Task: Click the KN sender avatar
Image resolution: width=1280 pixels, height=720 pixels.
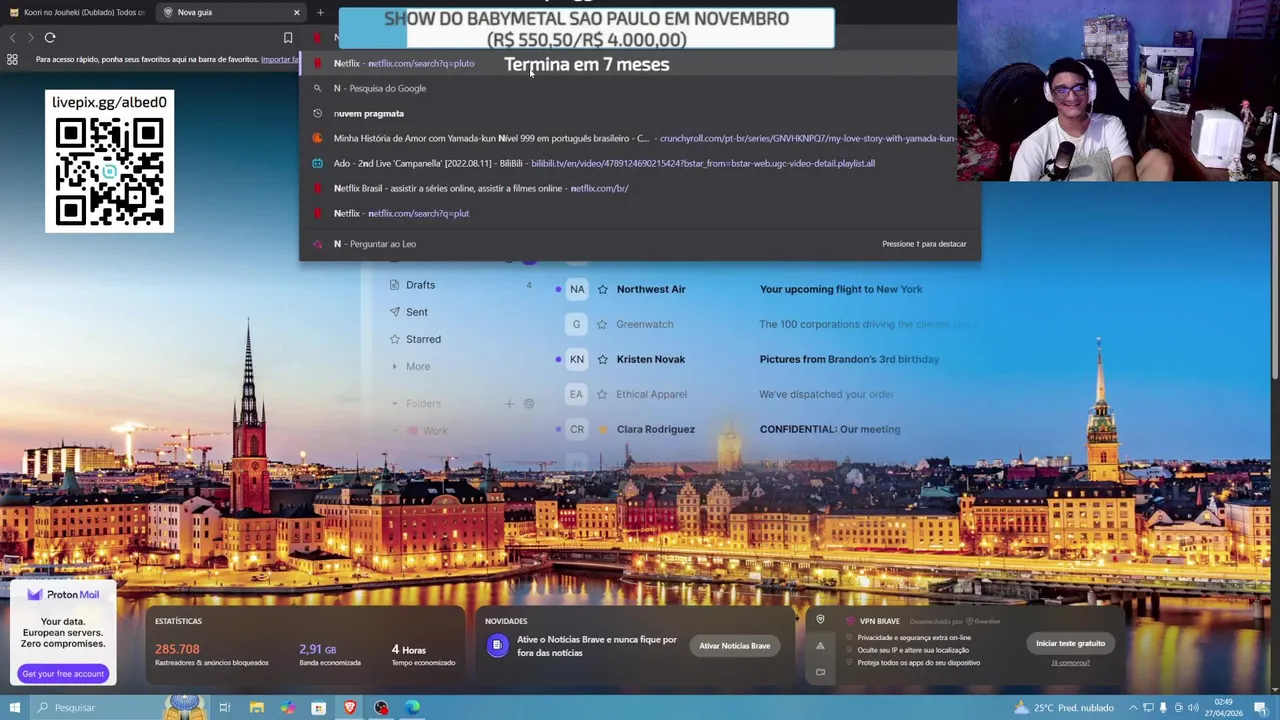Action: 577,359
